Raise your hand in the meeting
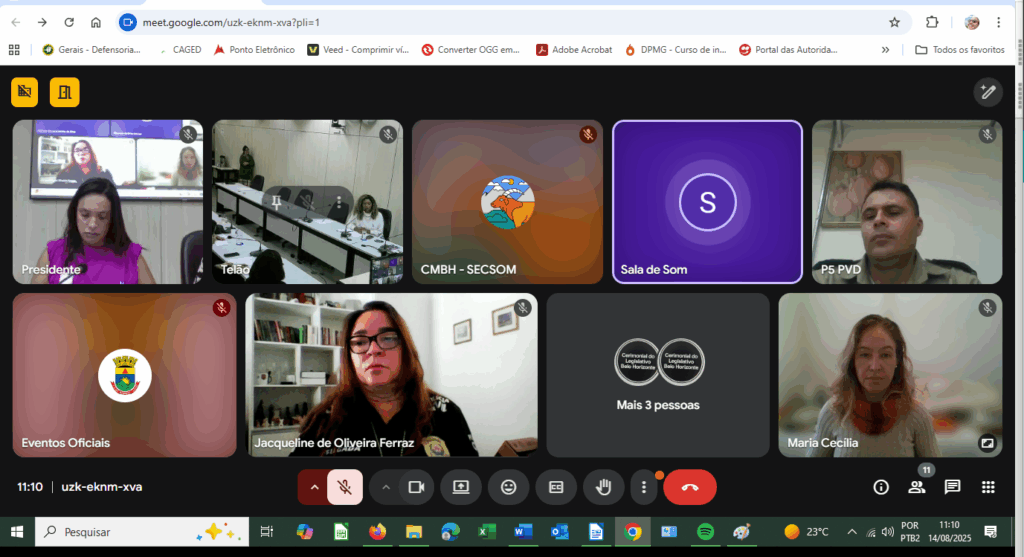1024x557 pixels. tap(603, 487)
